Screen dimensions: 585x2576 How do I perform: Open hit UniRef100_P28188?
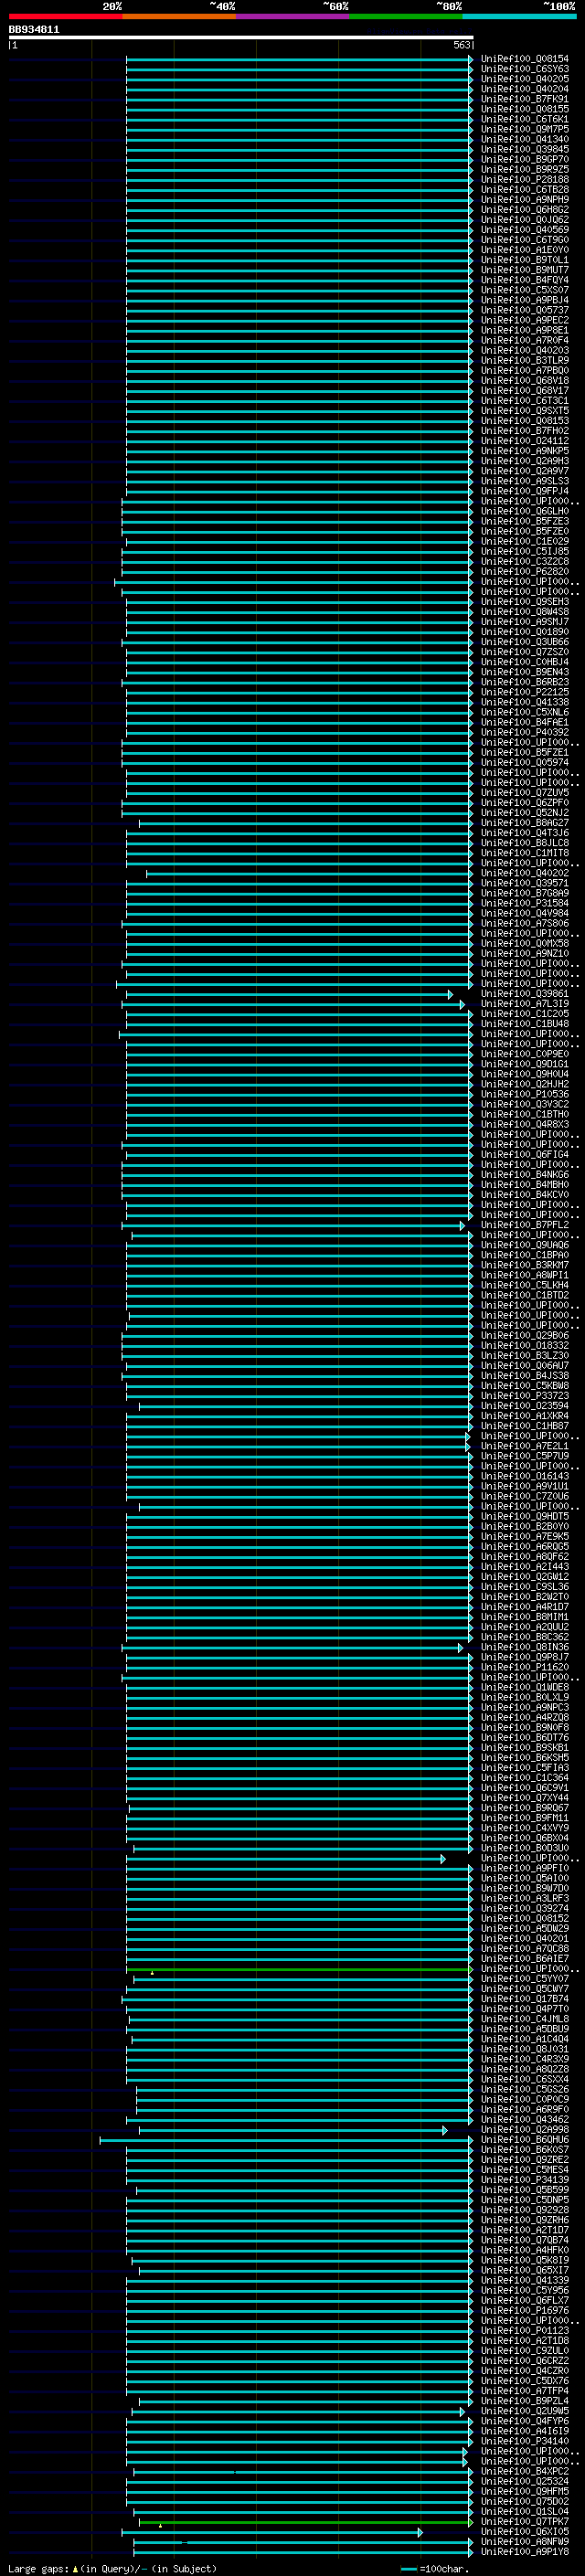tap(524, 180)
